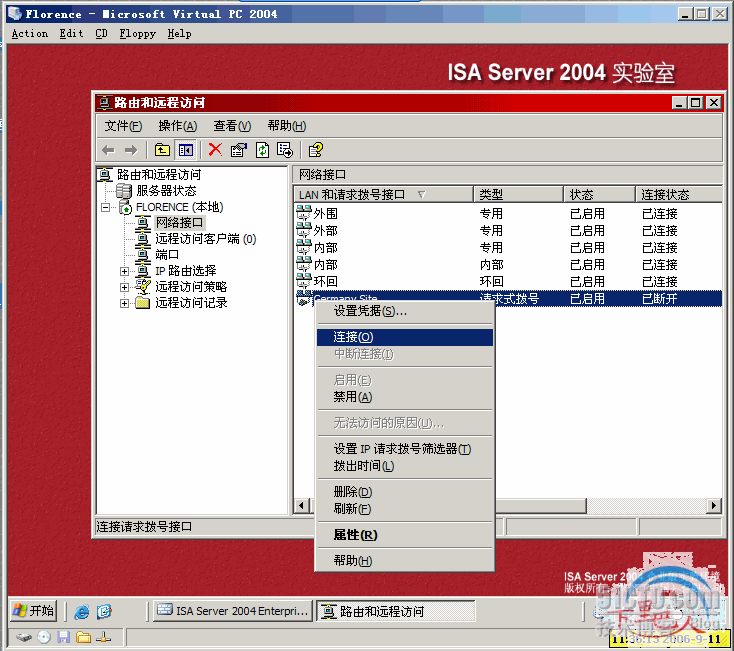Click the hard disk icon in VPC status bar
The width and height of the screenshot is (734, 651).
click(x=23, y=637)
